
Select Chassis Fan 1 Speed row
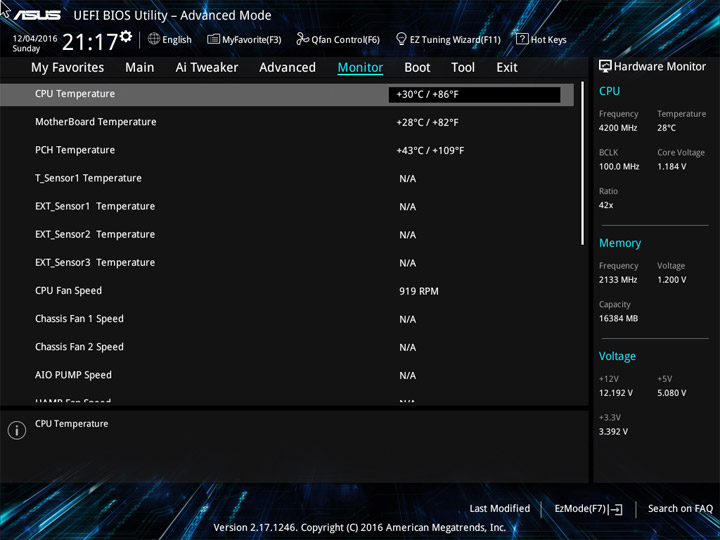click(287, 319)
